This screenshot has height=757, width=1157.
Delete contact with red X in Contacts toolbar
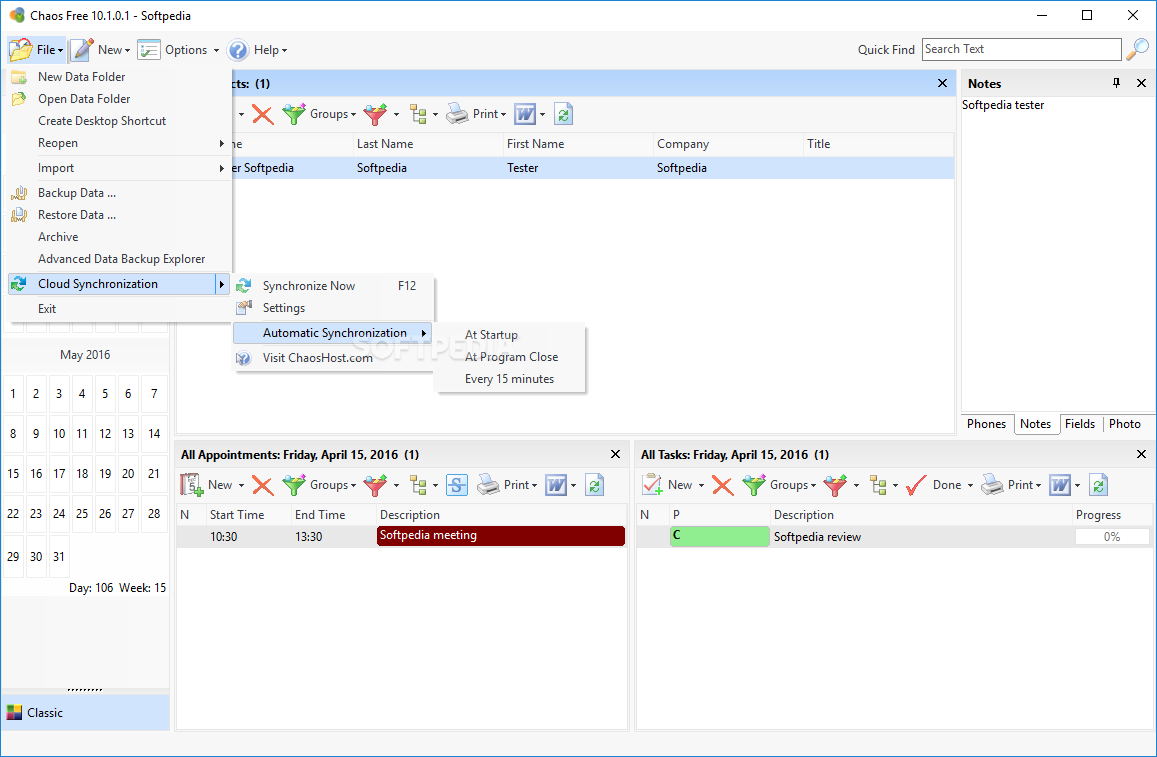[x=263, y=114]
